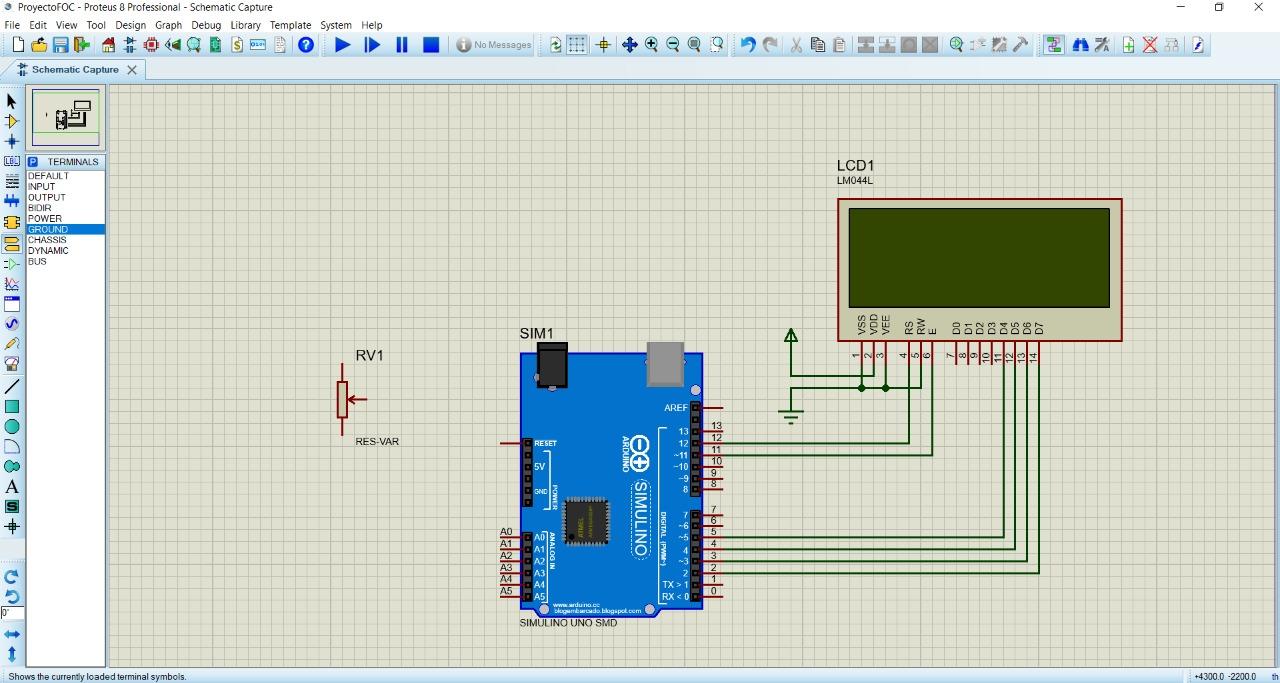1280x683 pixels.
Task: Remove the sheet with the red X icon
Action: 1150,45
